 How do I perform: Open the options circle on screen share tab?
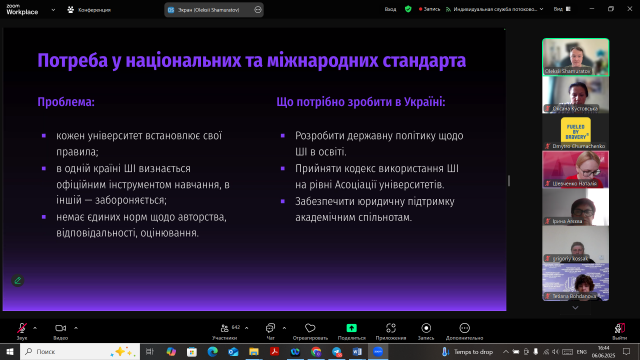pos(258,10)
